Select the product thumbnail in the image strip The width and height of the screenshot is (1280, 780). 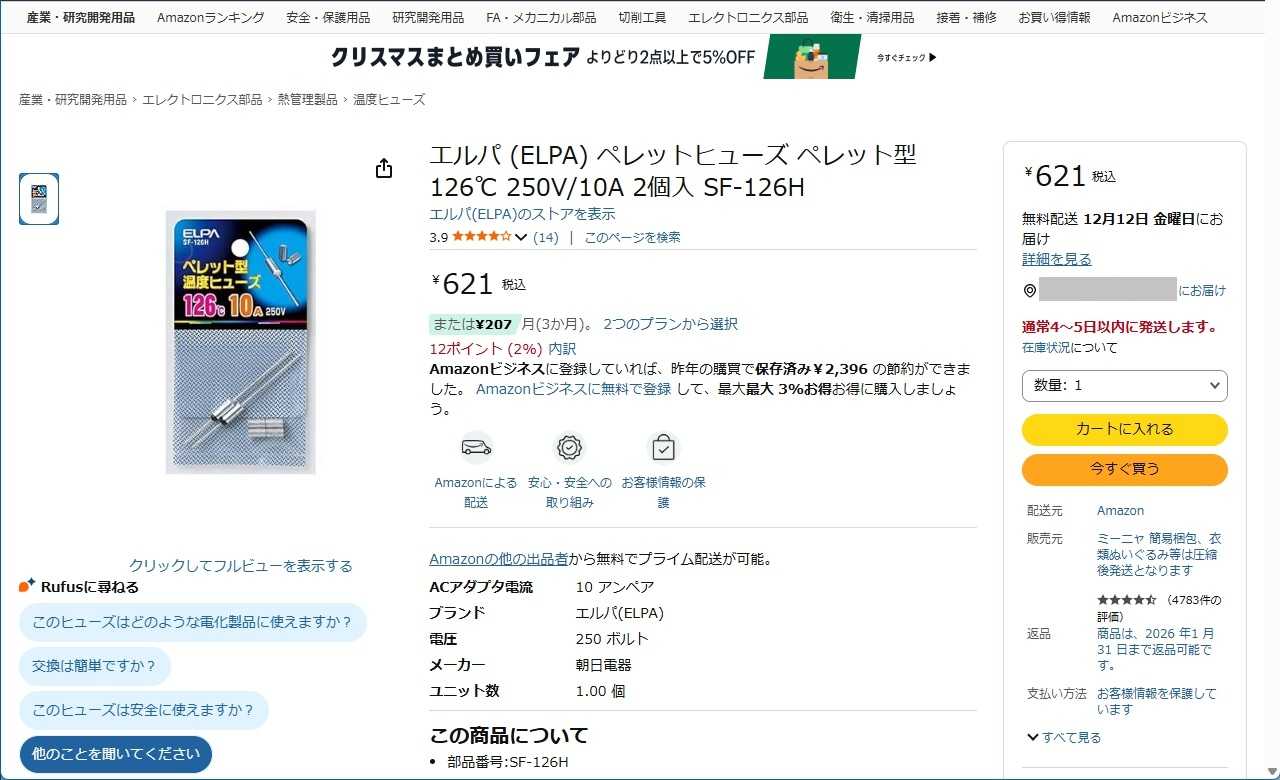[39, 199]
